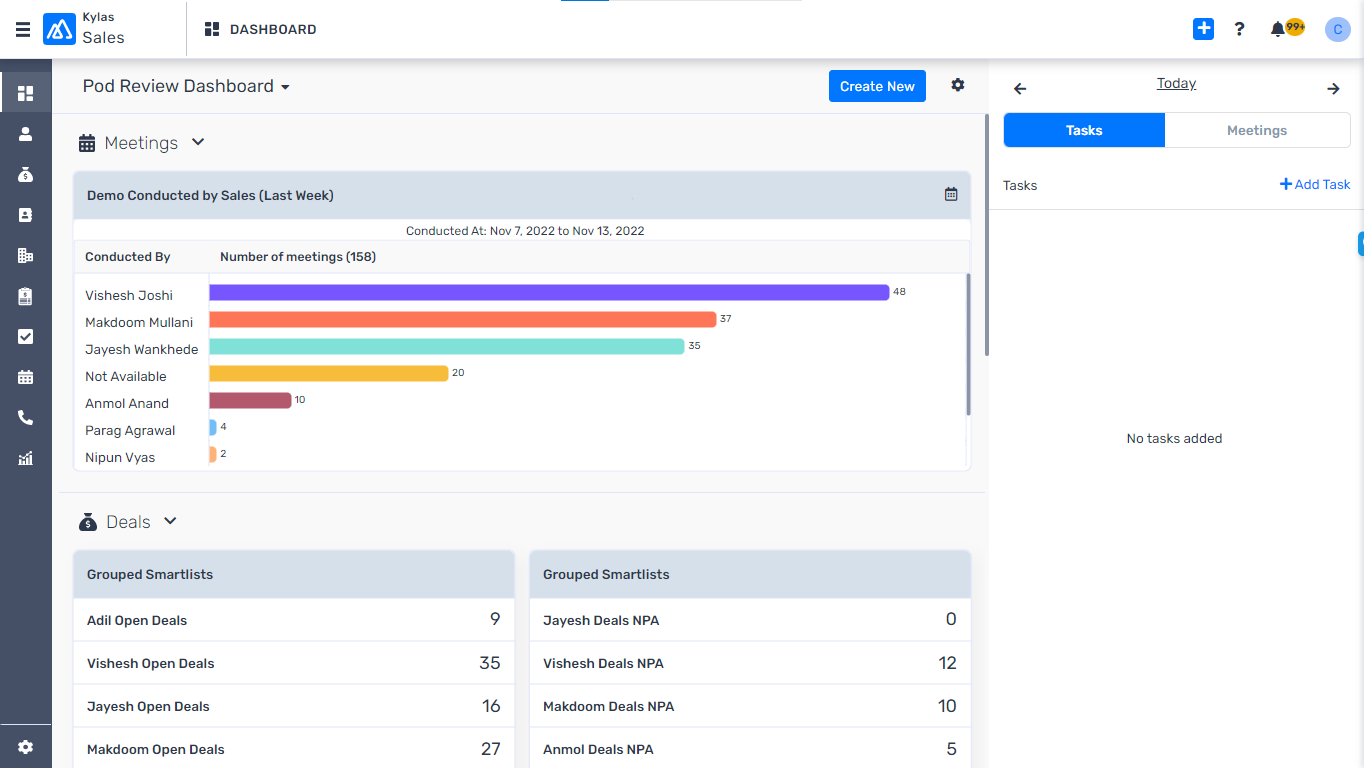Collapse the Meetings section chevron
This screenshot has height=768, width=1364.
pyautogui.click(x=197, y=142)
